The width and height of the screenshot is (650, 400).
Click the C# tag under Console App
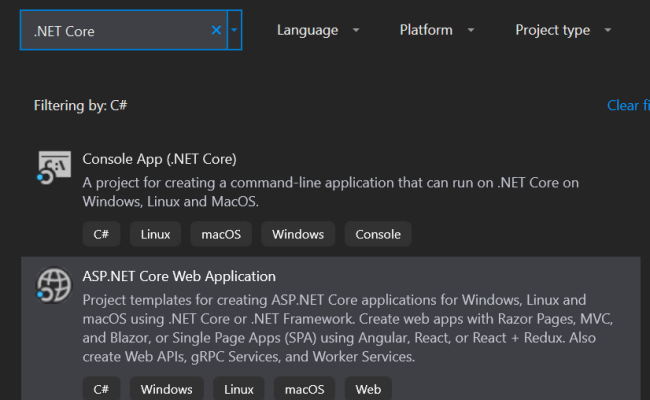click(101, 234)
